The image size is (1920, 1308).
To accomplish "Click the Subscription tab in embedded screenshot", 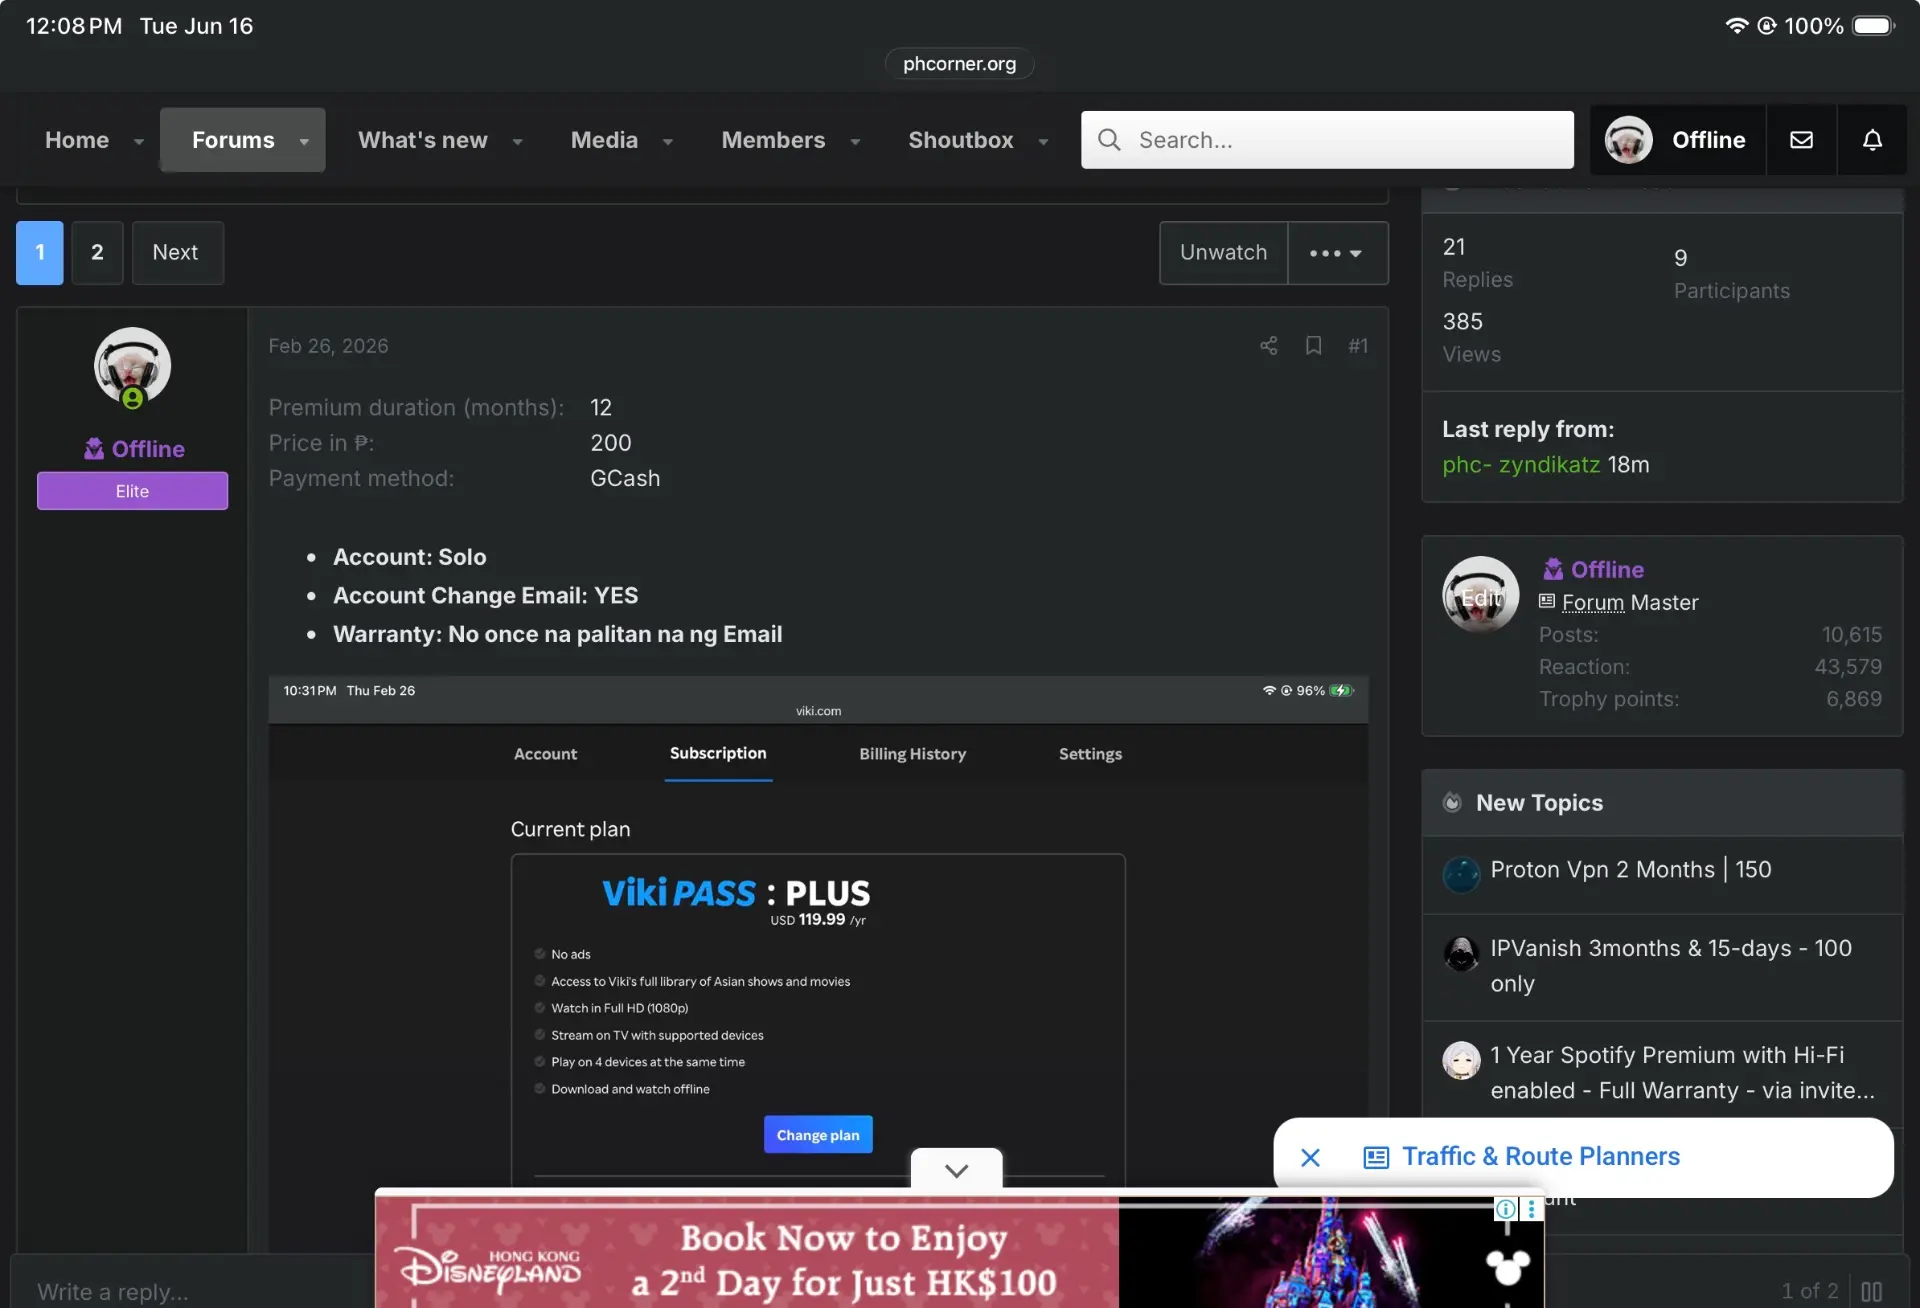I will tap(718, 754).
